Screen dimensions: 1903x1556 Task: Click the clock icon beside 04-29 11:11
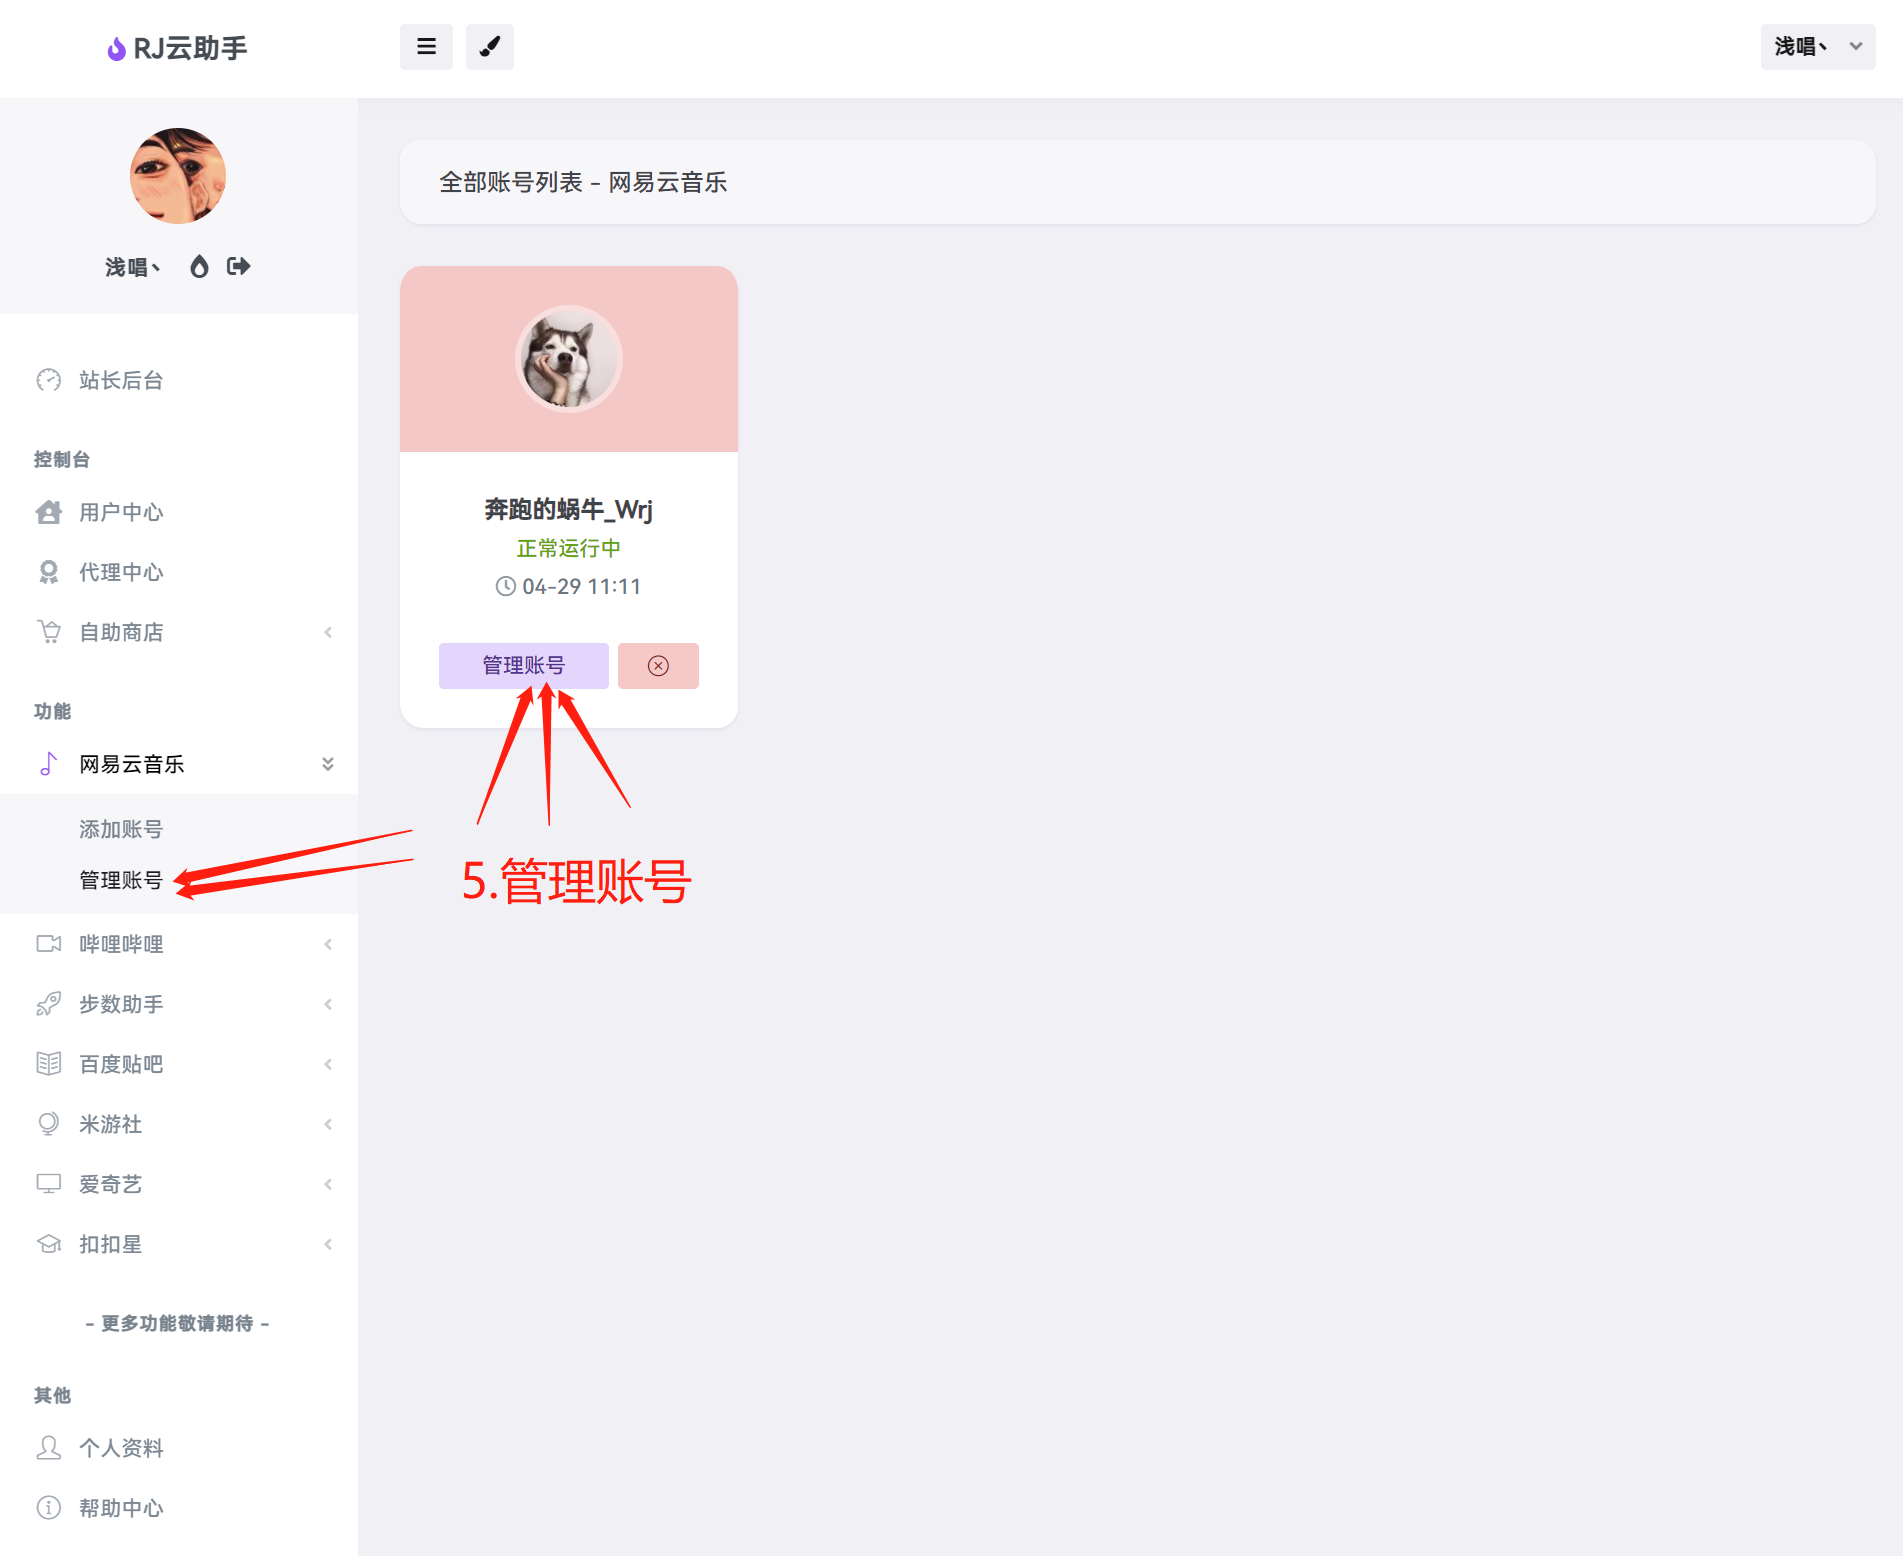(x=506, y=587)
